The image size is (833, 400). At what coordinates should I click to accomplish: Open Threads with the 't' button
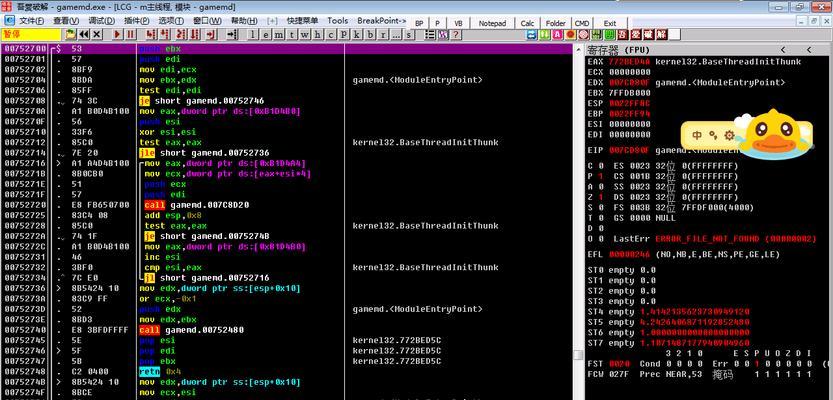coord(292,35)
